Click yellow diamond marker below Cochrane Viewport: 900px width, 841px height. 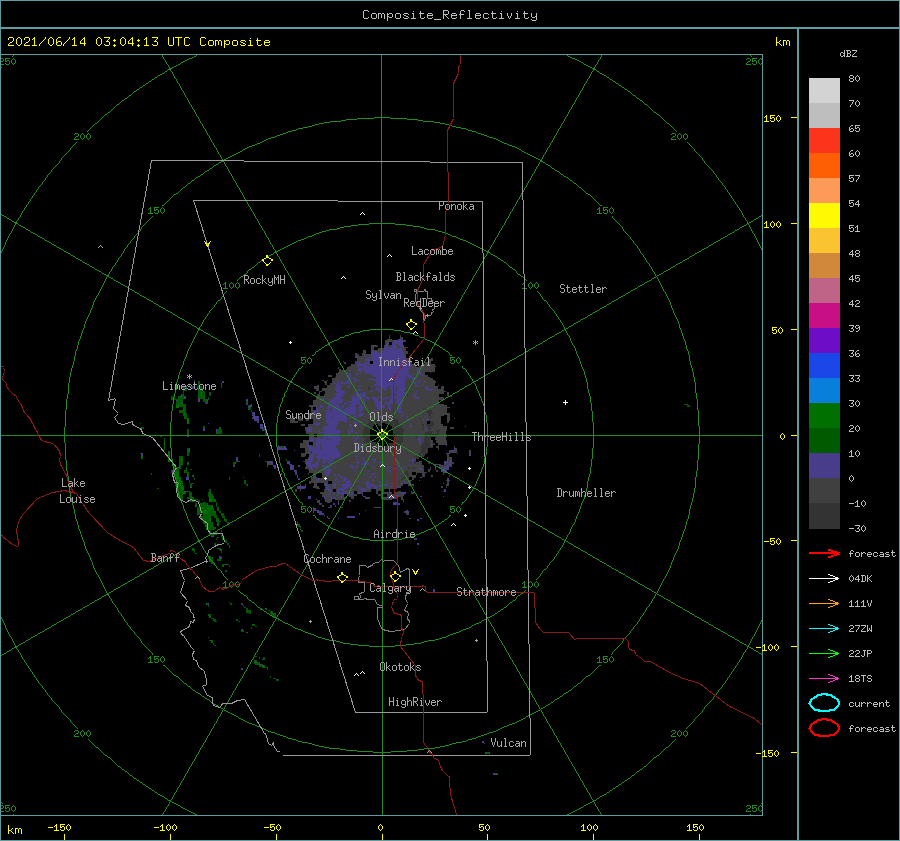tap(342, 577)
